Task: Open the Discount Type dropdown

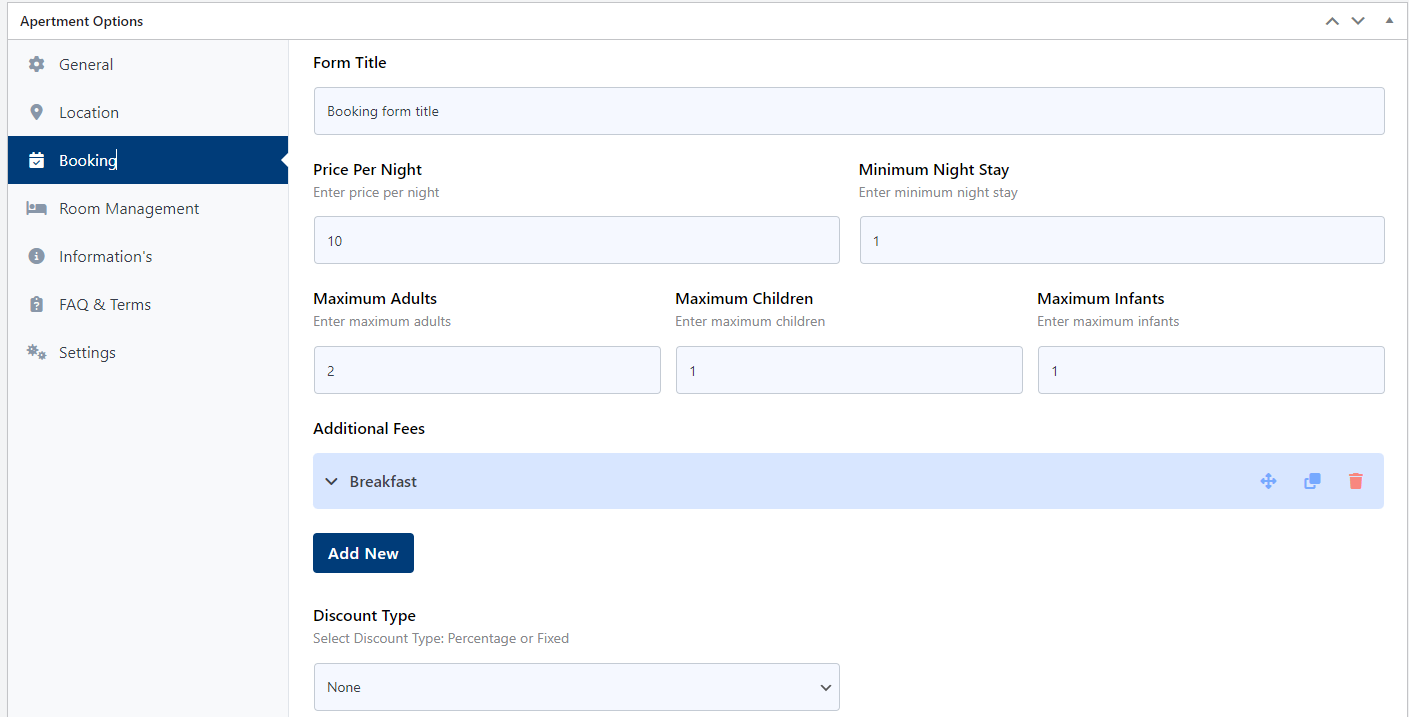Action: (x=576, y=687)
